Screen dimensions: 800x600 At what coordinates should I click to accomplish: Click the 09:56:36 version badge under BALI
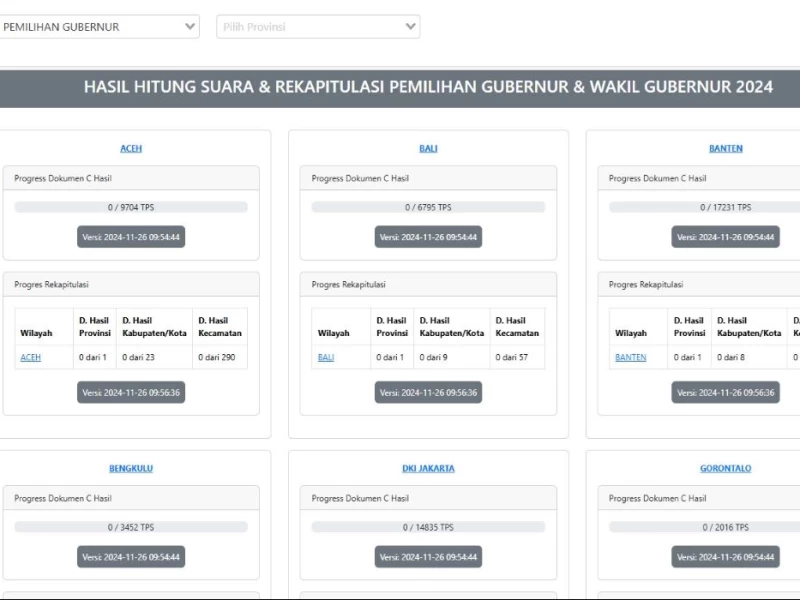click(428, 392)
